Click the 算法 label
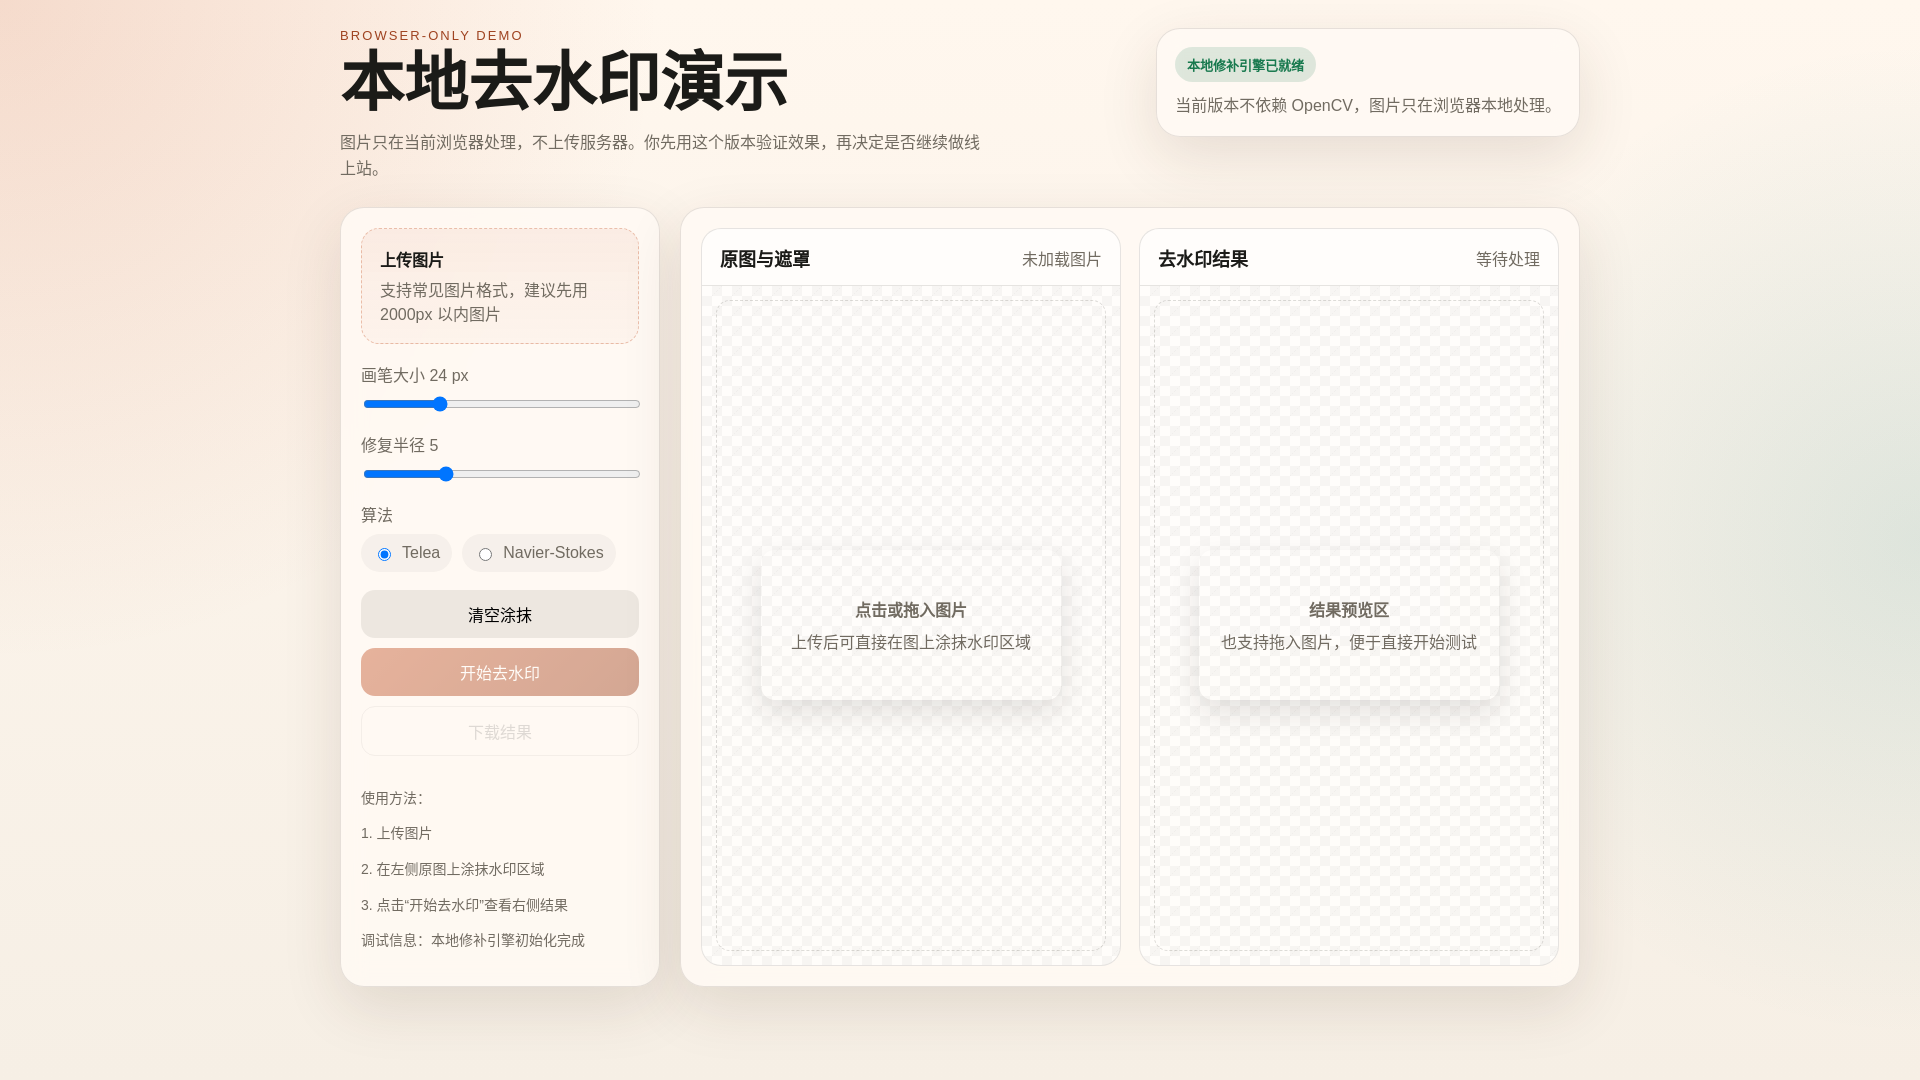 (377, 515)
